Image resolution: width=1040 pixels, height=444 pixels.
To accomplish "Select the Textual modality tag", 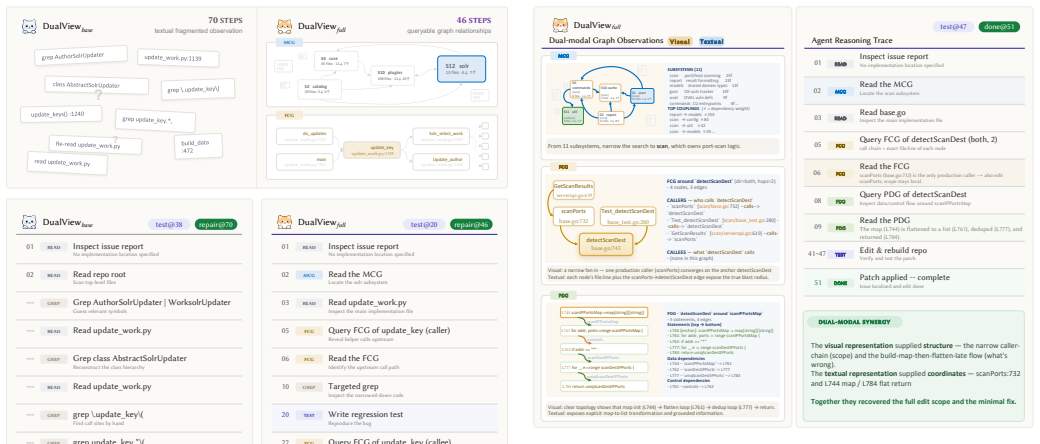I will pyautogui.click(x=712, y=41).
